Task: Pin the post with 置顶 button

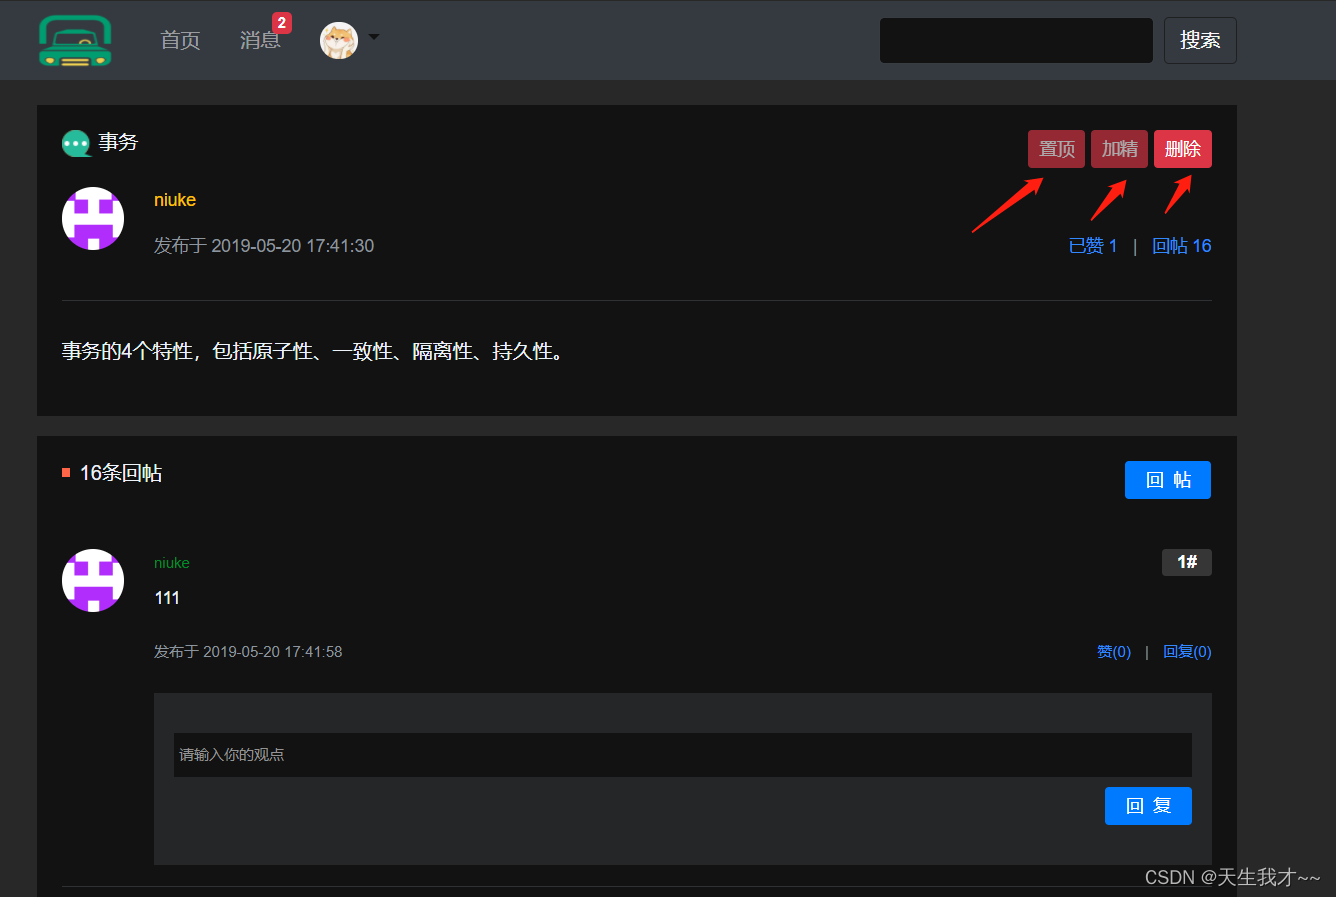Action: click(1056, 149)
